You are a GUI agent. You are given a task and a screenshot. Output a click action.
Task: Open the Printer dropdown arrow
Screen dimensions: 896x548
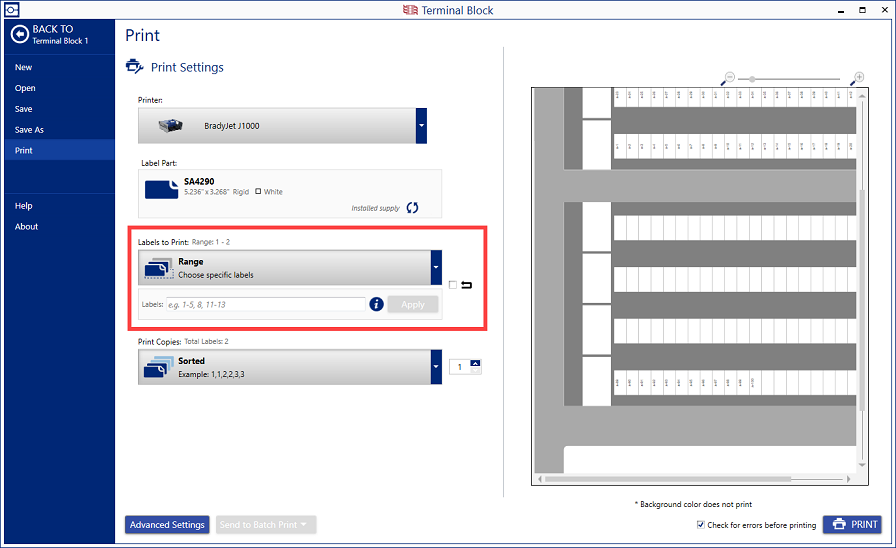coord(421,126)
